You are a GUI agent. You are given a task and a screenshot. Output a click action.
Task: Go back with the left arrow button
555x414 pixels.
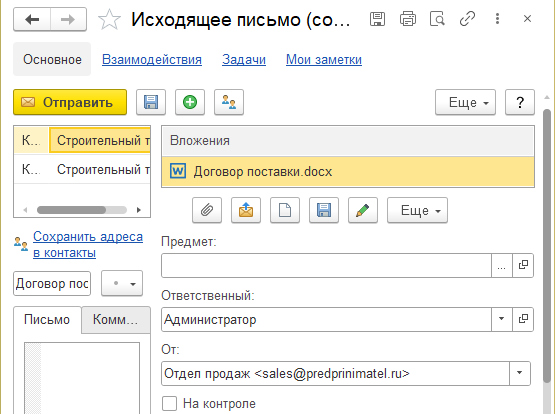tap(32, 19)
